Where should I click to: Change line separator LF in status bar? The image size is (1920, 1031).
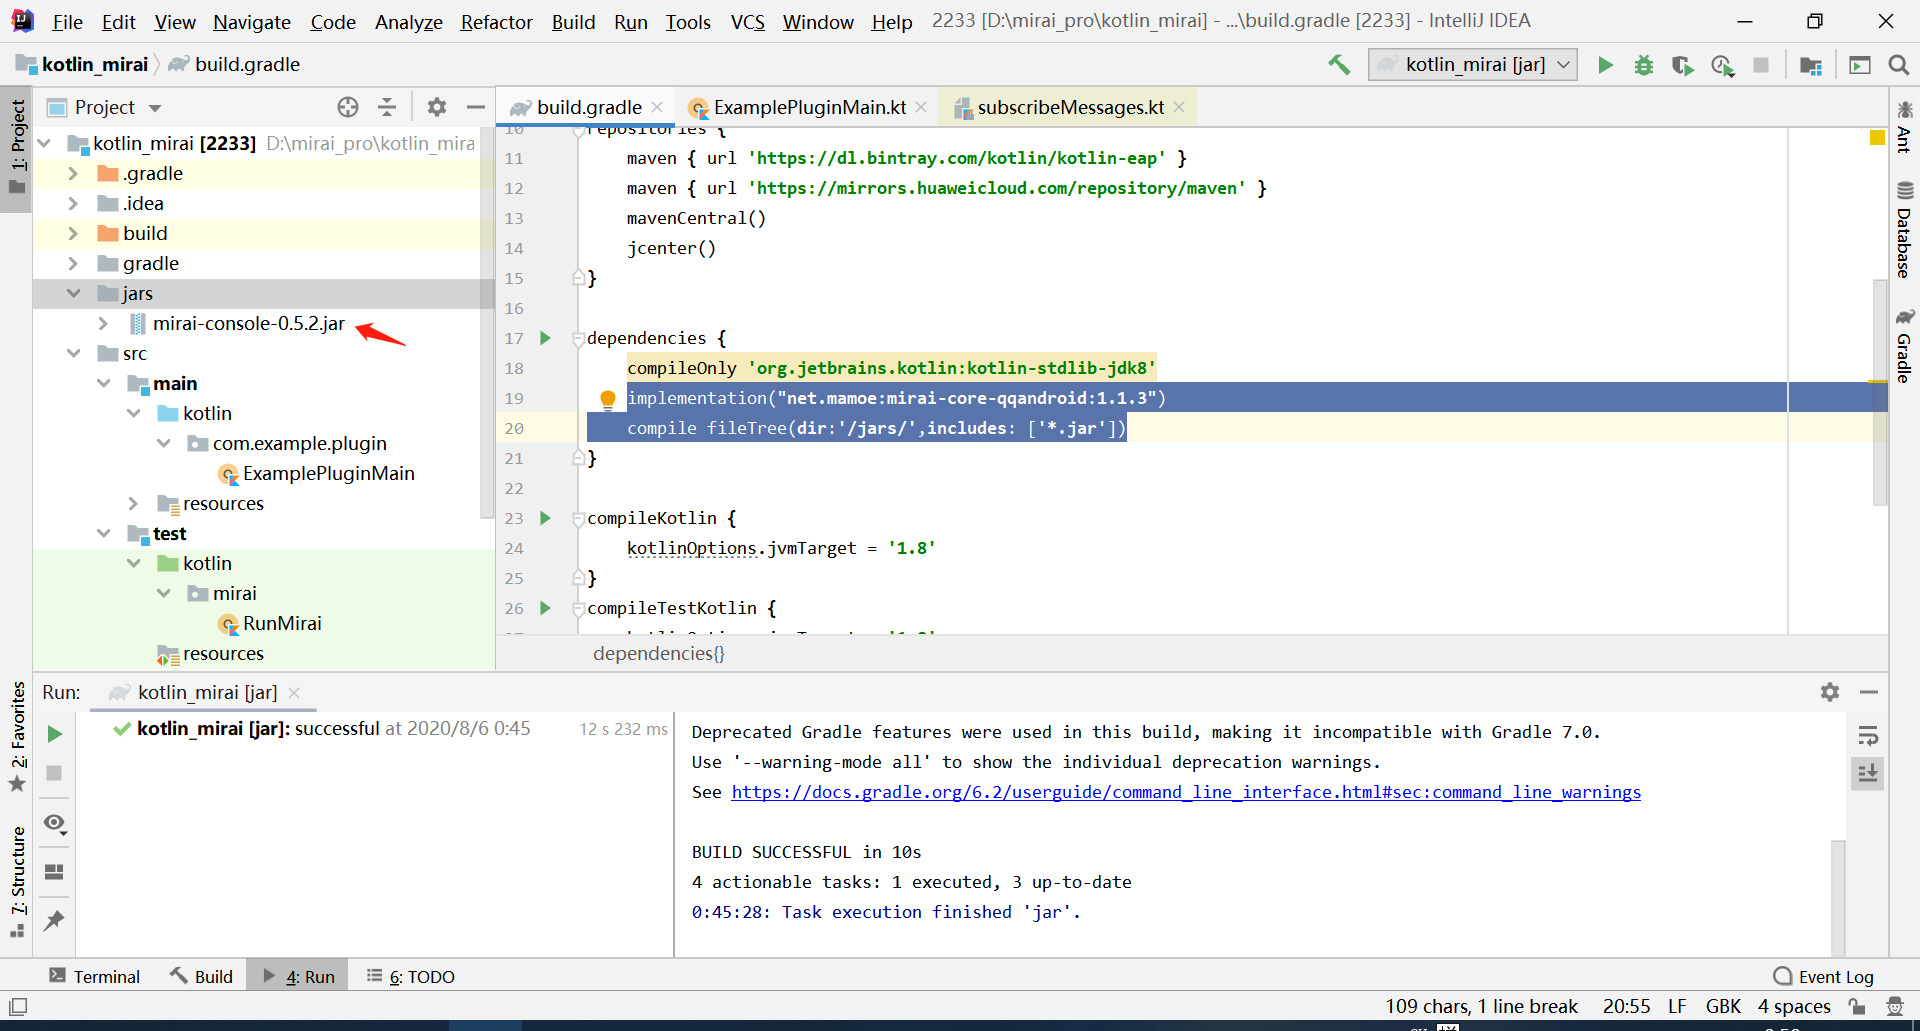pos(1677,1006)
